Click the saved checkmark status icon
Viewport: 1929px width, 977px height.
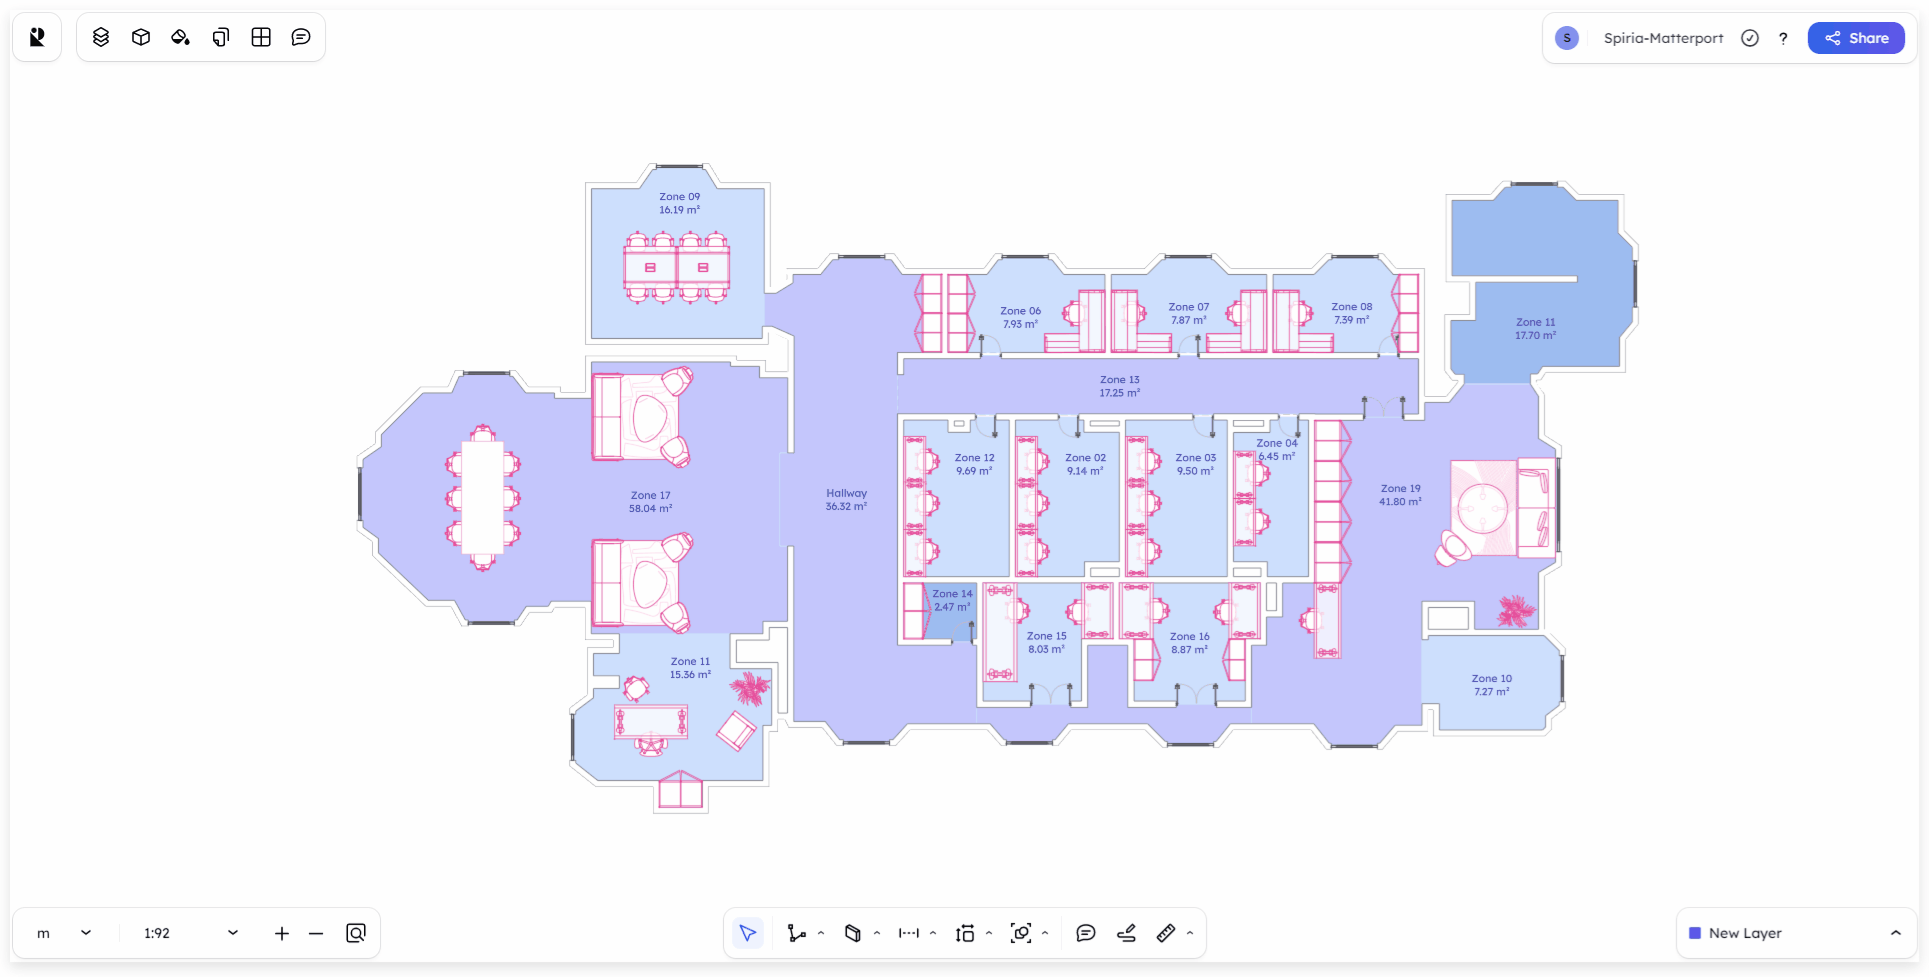(x=1750, y=38)
